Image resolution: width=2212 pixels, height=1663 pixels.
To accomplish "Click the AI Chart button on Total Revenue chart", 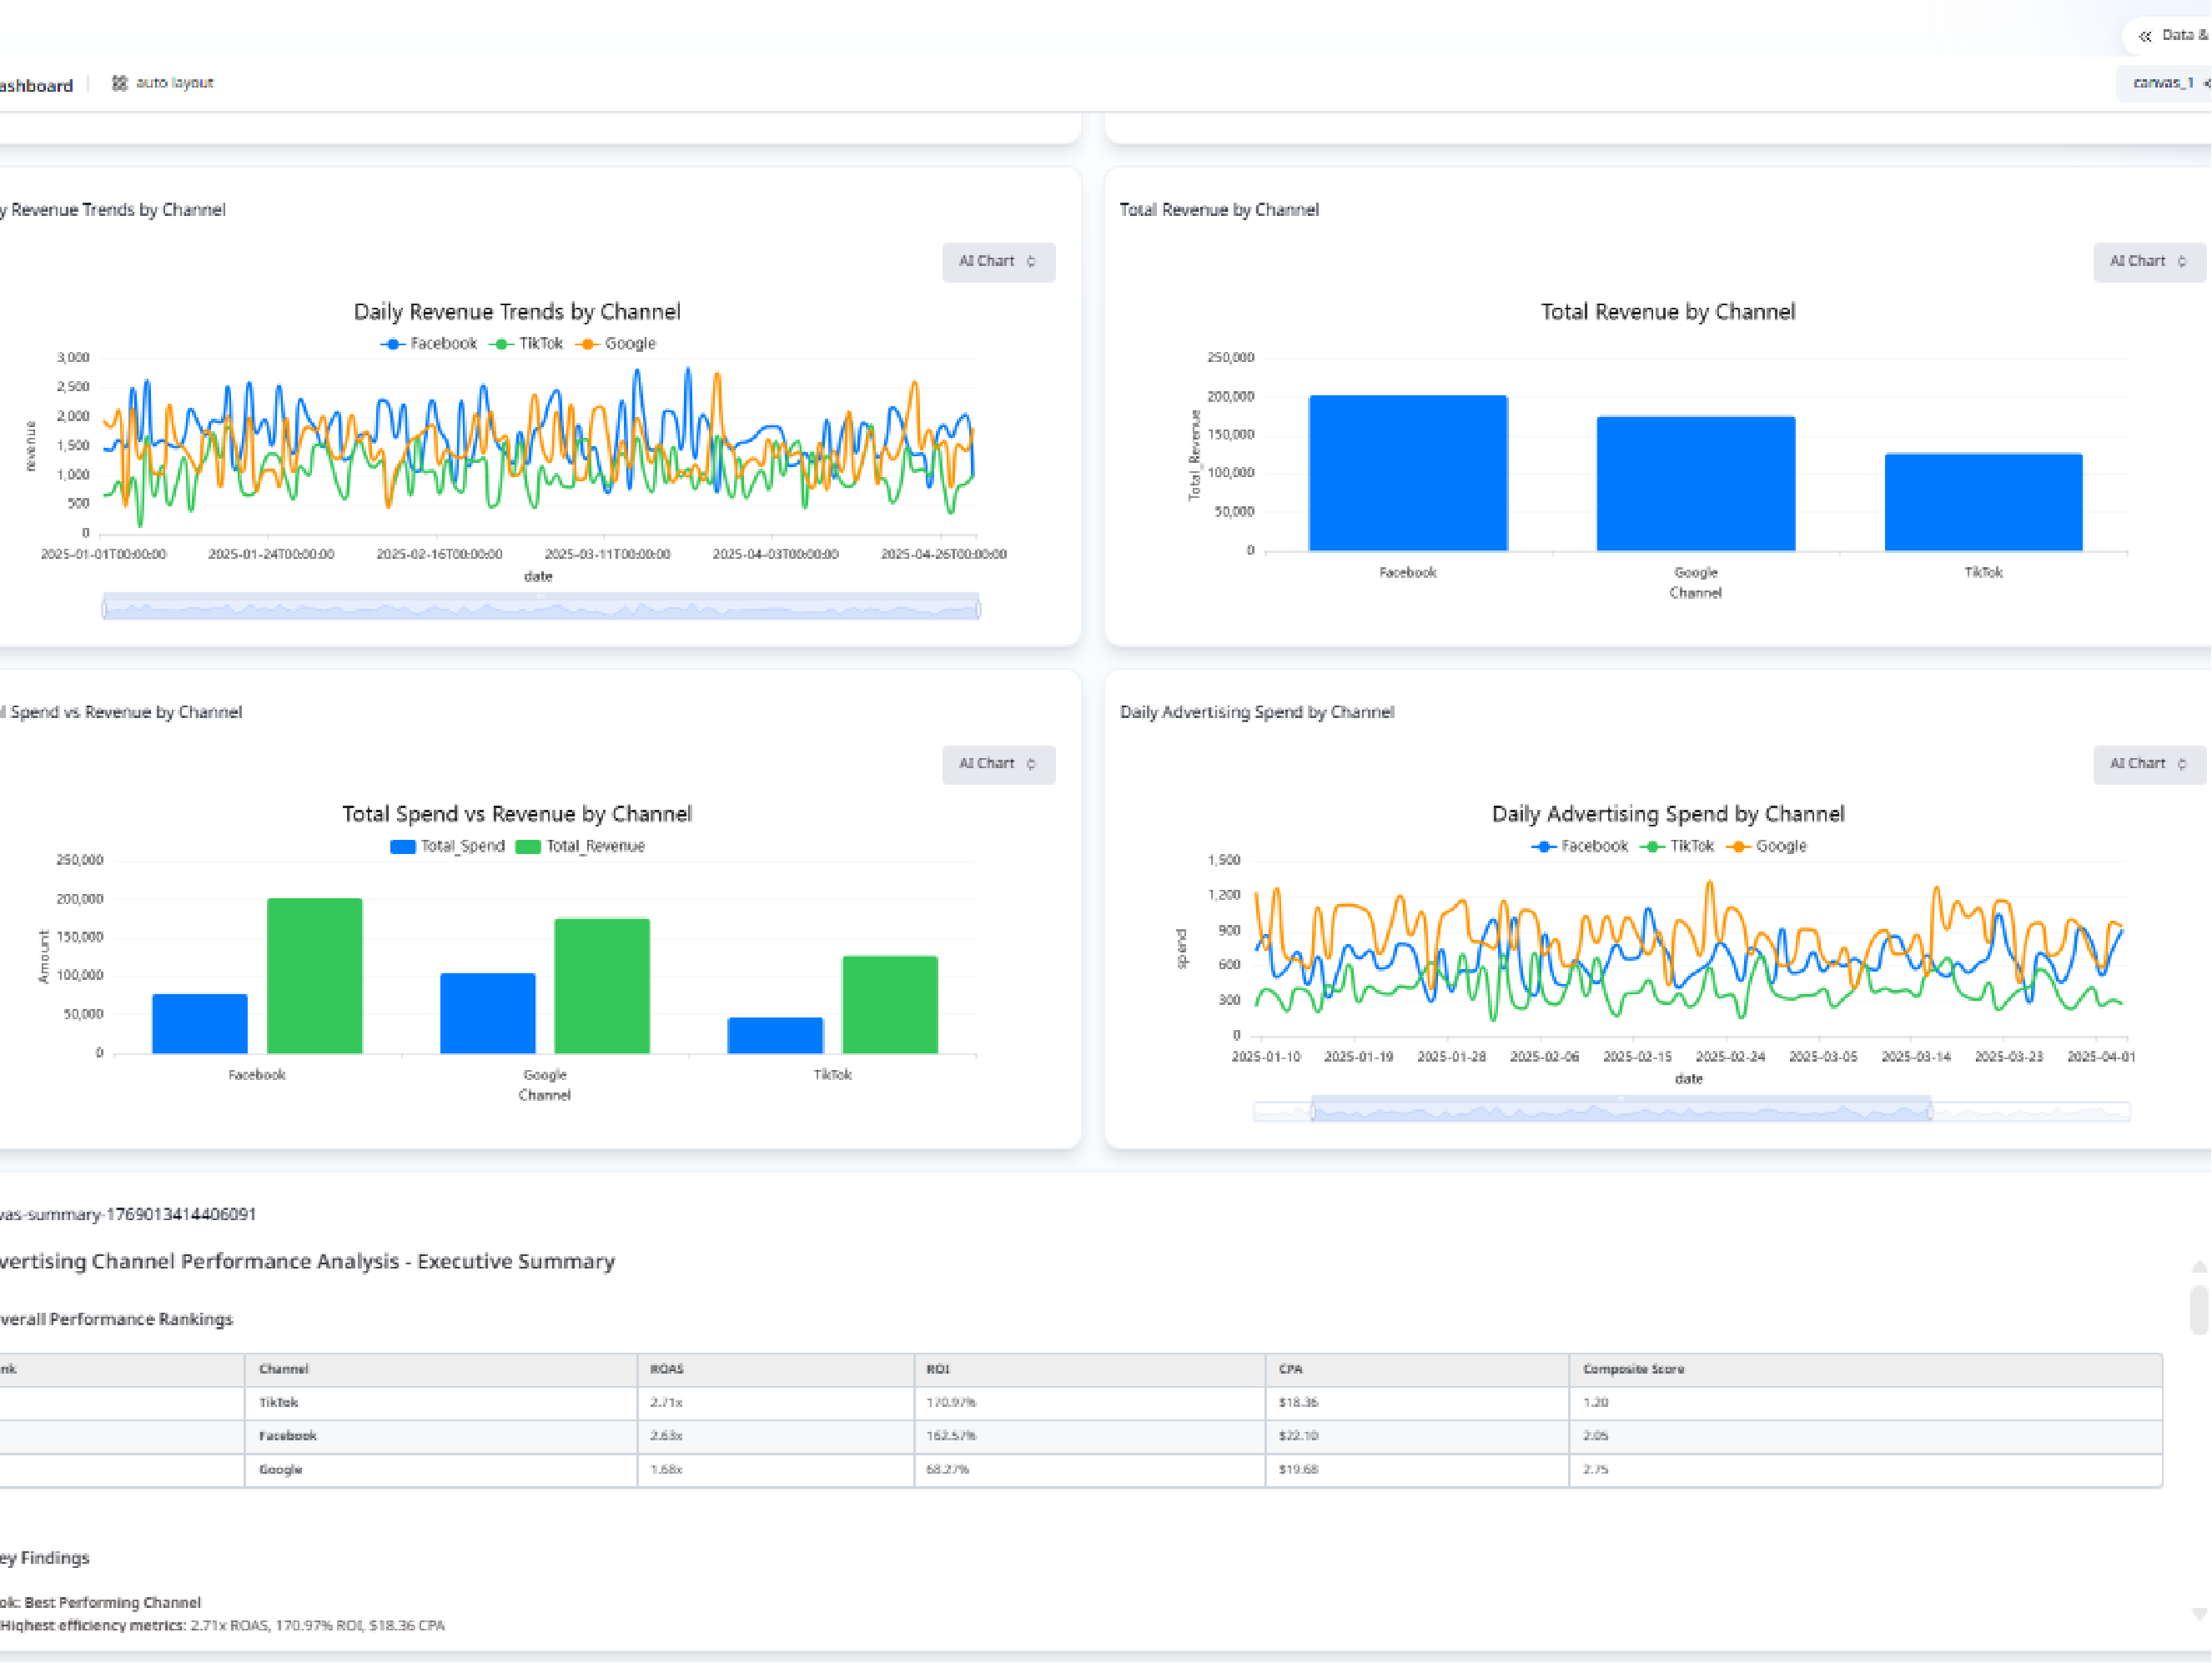I will [x=2140, y=261].
